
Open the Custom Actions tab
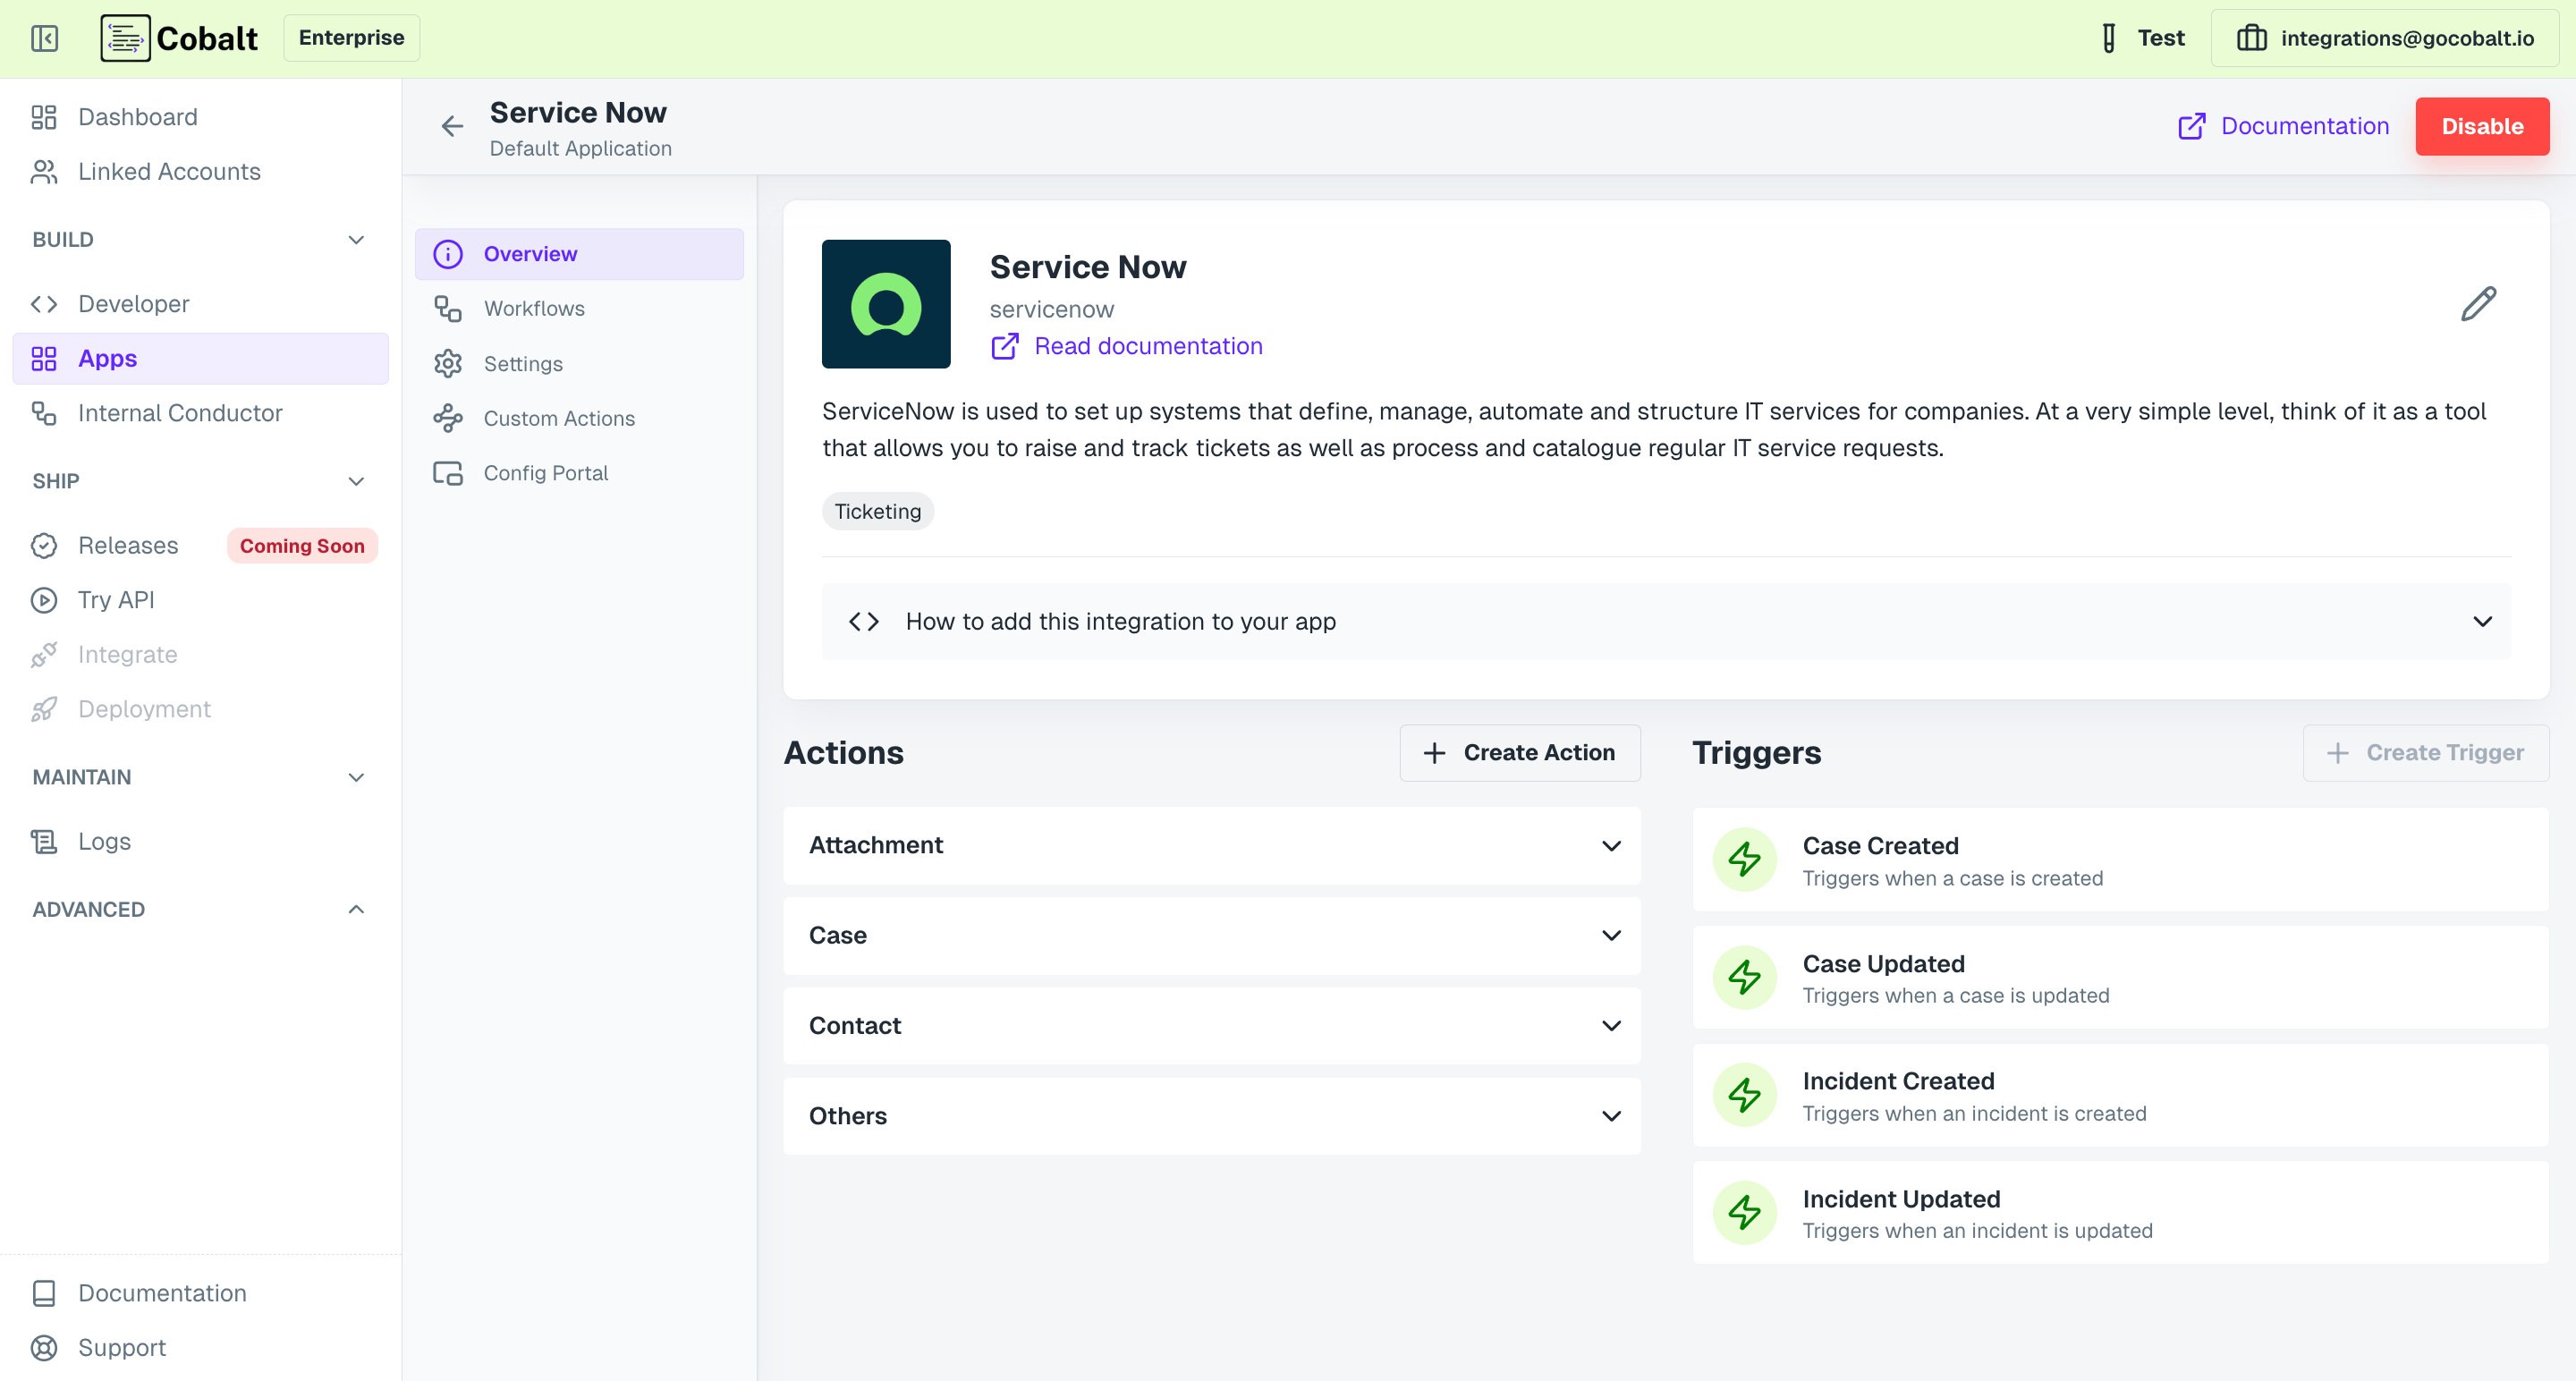579,418
